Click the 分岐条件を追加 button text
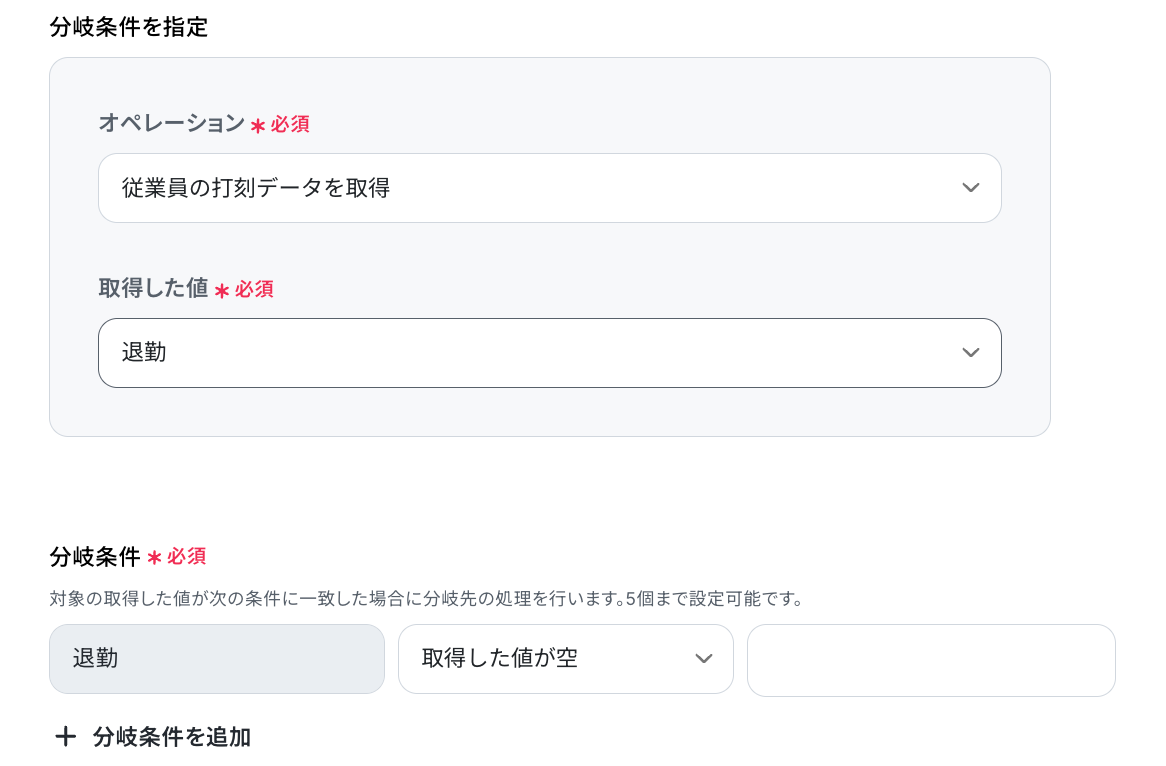Image resolution: width=1166 pixels, height=766 pixels. (172, 737)
